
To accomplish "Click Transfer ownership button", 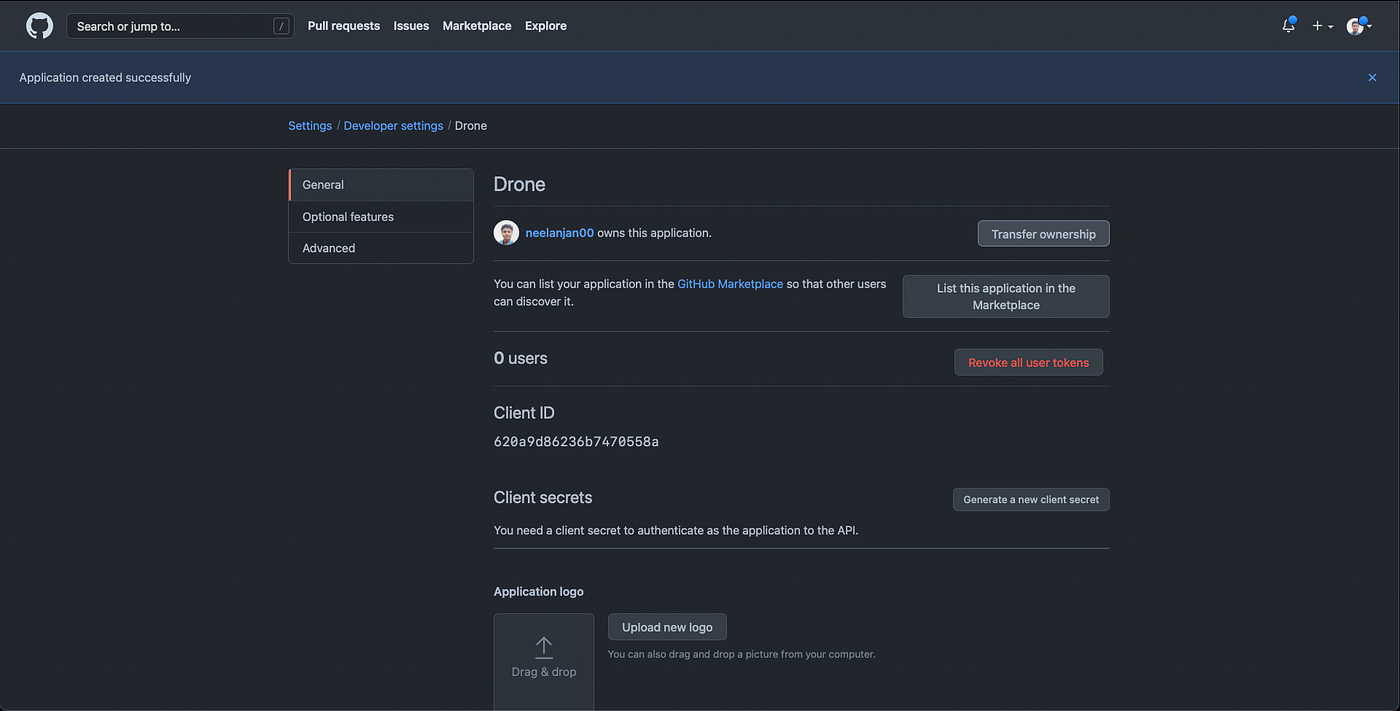I will 1043,234.
